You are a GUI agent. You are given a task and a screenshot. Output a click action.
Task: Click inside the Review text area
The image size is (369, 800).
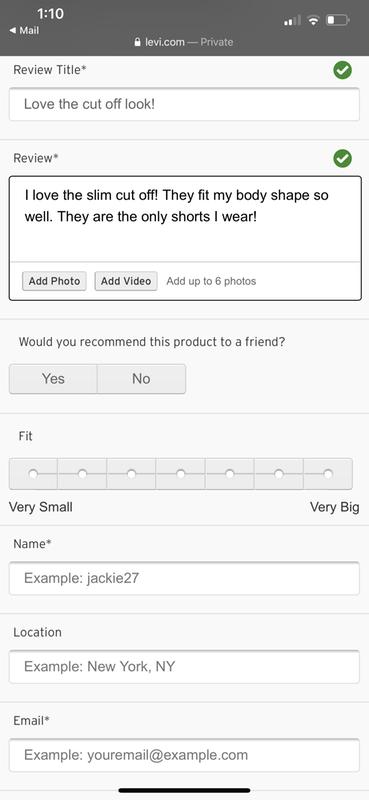[x=185, y=219]
